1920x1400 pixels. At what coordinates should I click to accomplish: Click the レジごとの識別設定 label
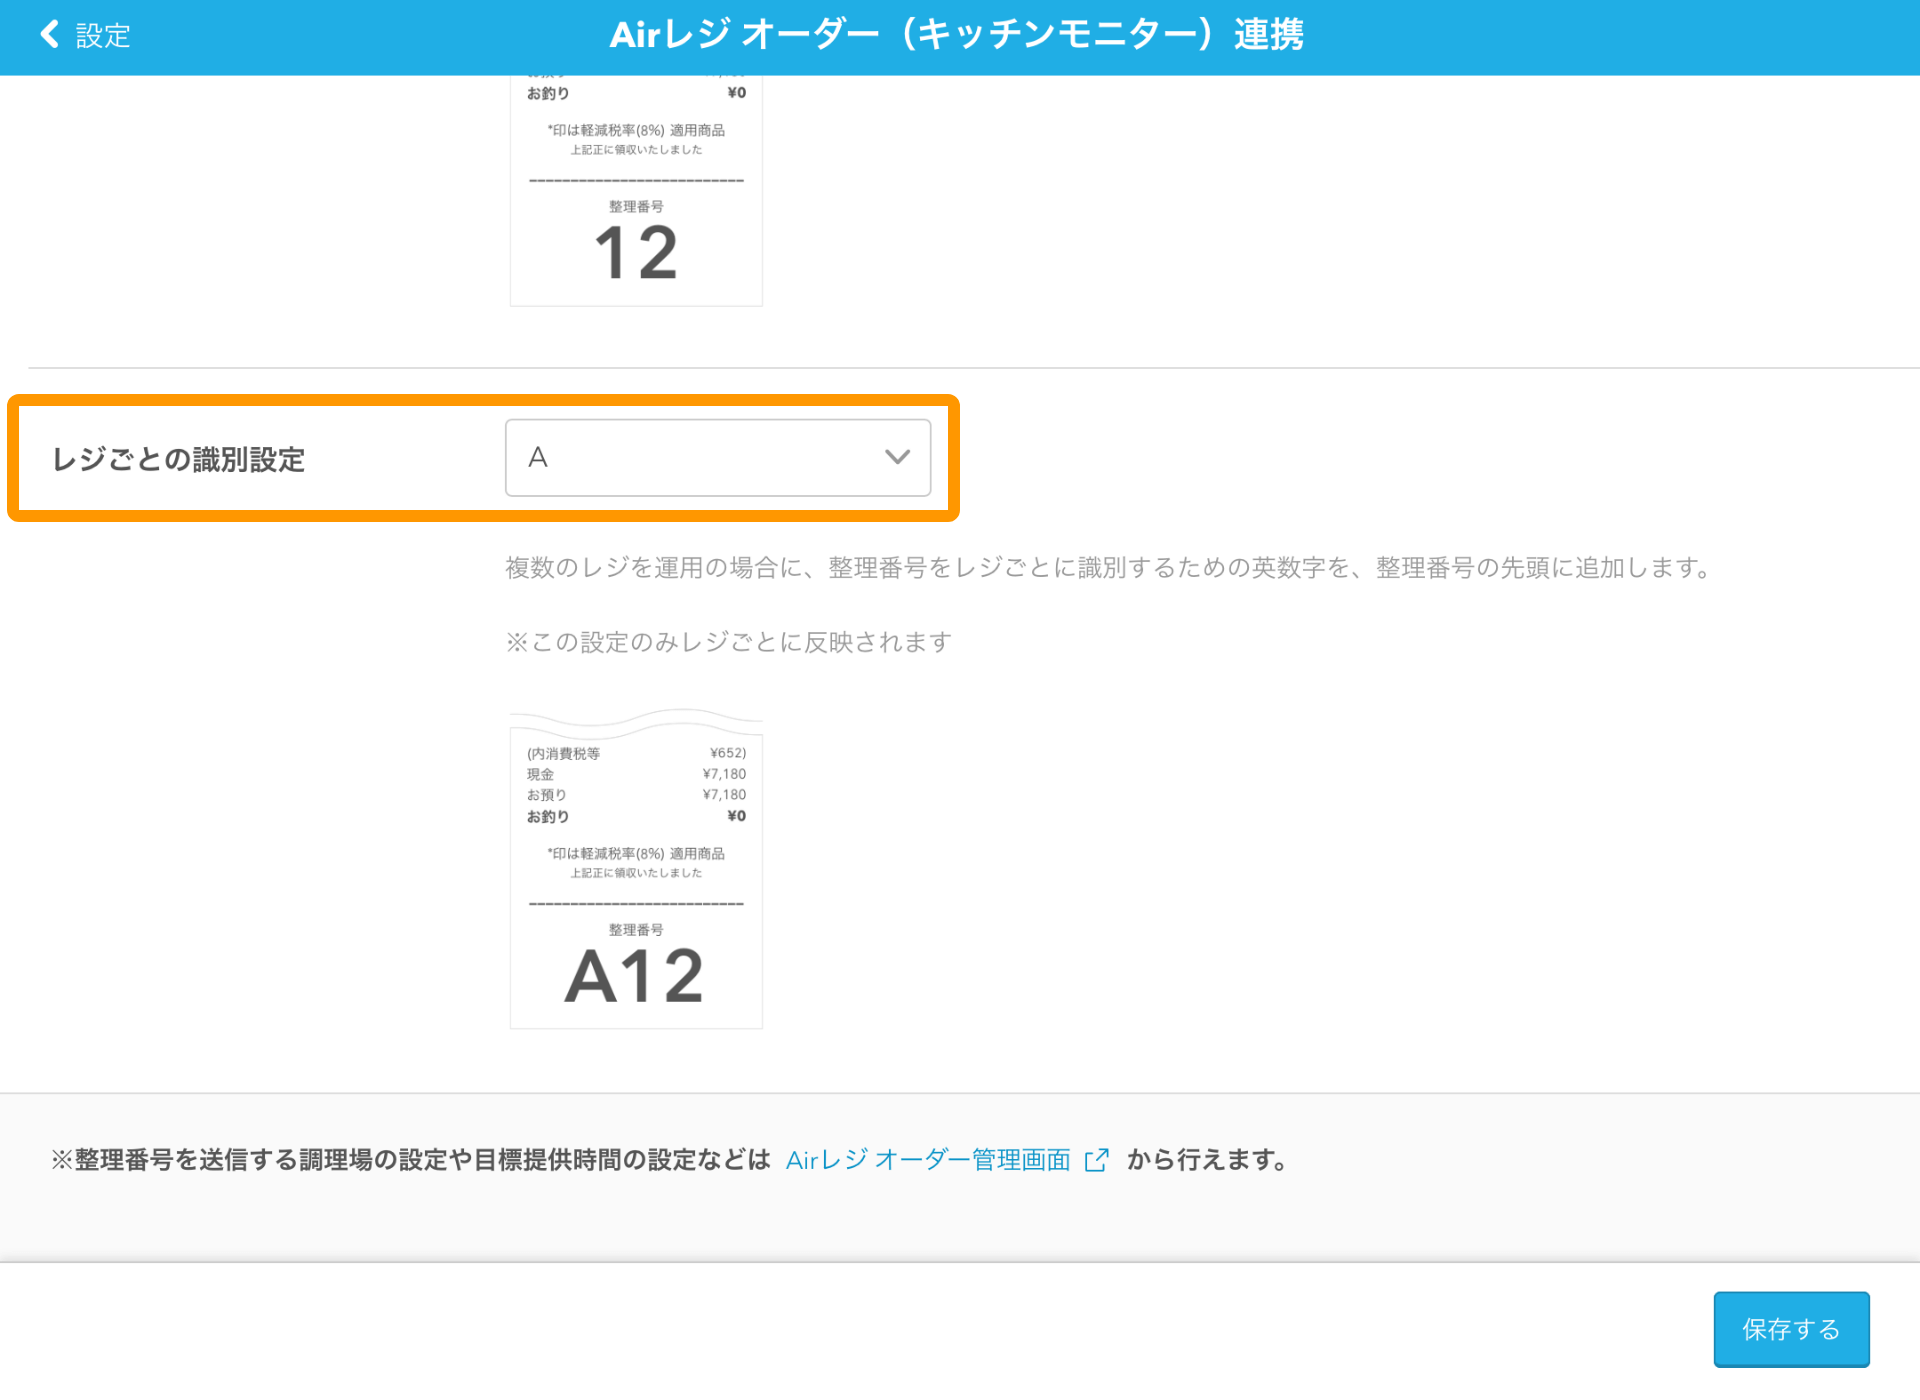[179, 460]
